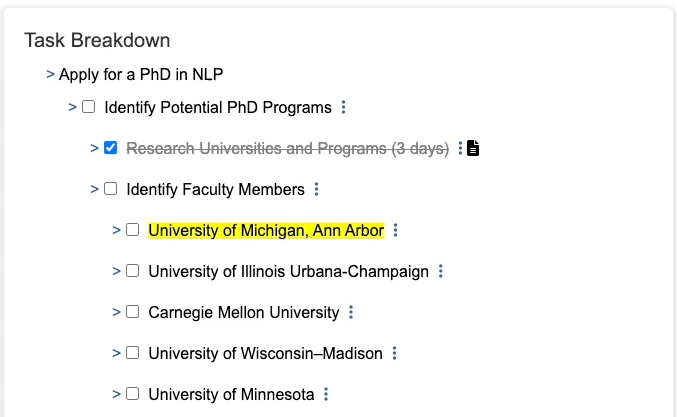Uncheck Research Universities and Programs checkbox
This screenshot has height=417, width=677.
coord(111,148)
